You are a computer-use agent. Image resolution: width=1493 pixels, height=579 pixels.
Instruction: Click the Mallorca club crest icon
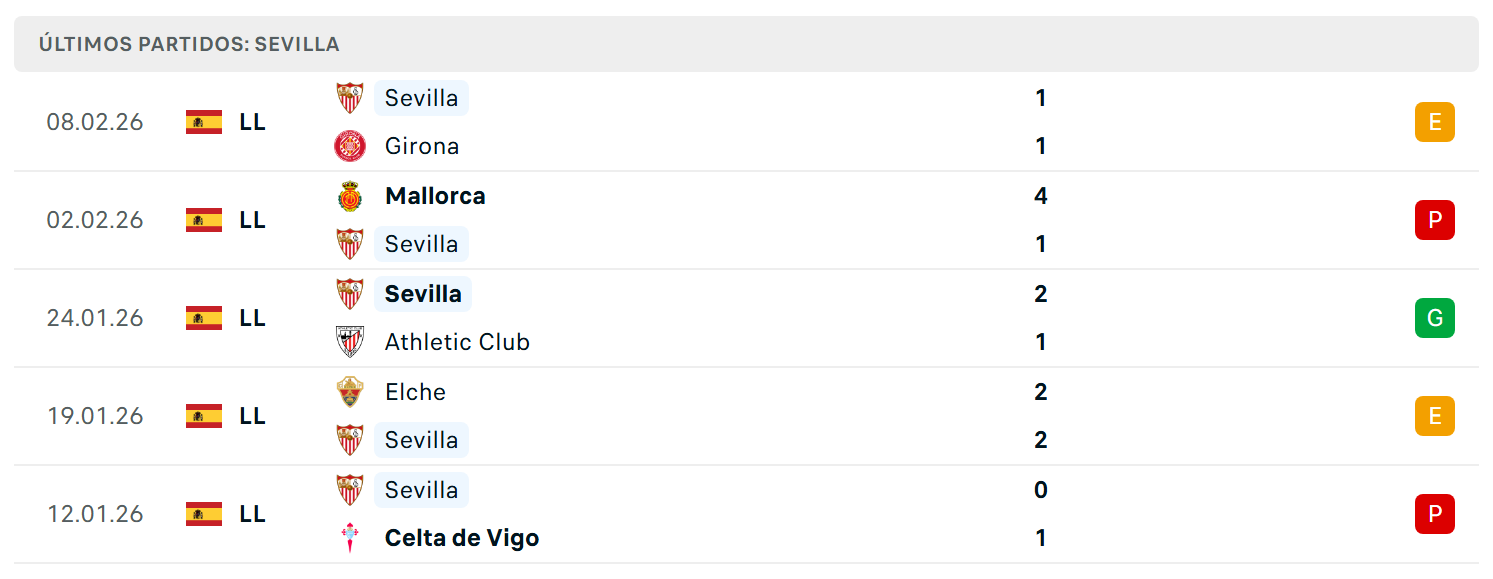(350, 196)
